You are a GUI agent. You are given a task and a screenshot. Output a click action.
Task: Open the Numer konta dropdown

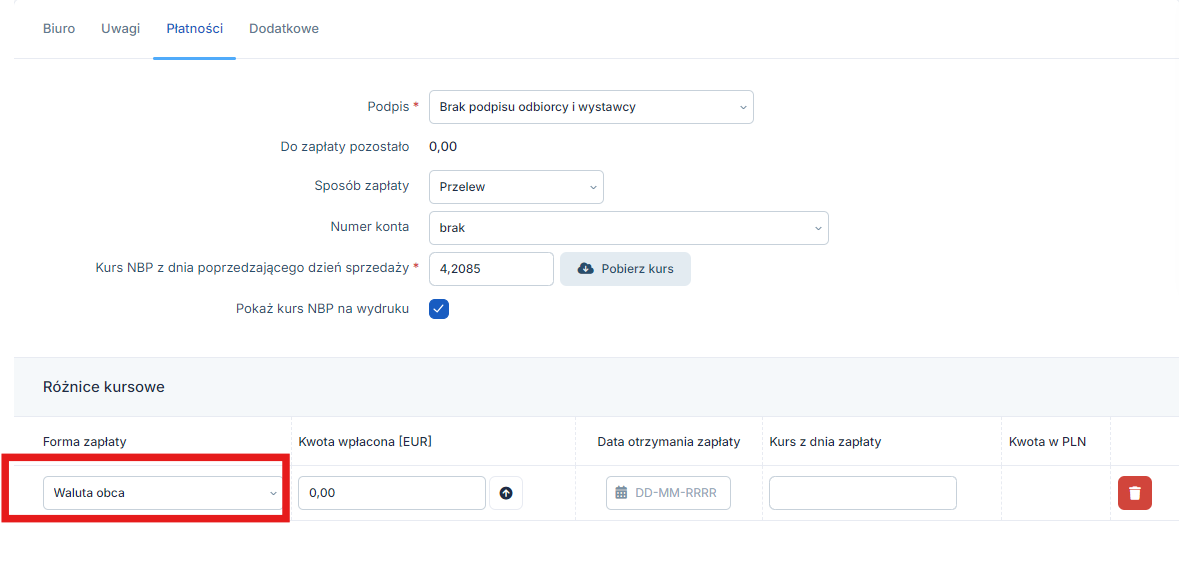[629, 227]
